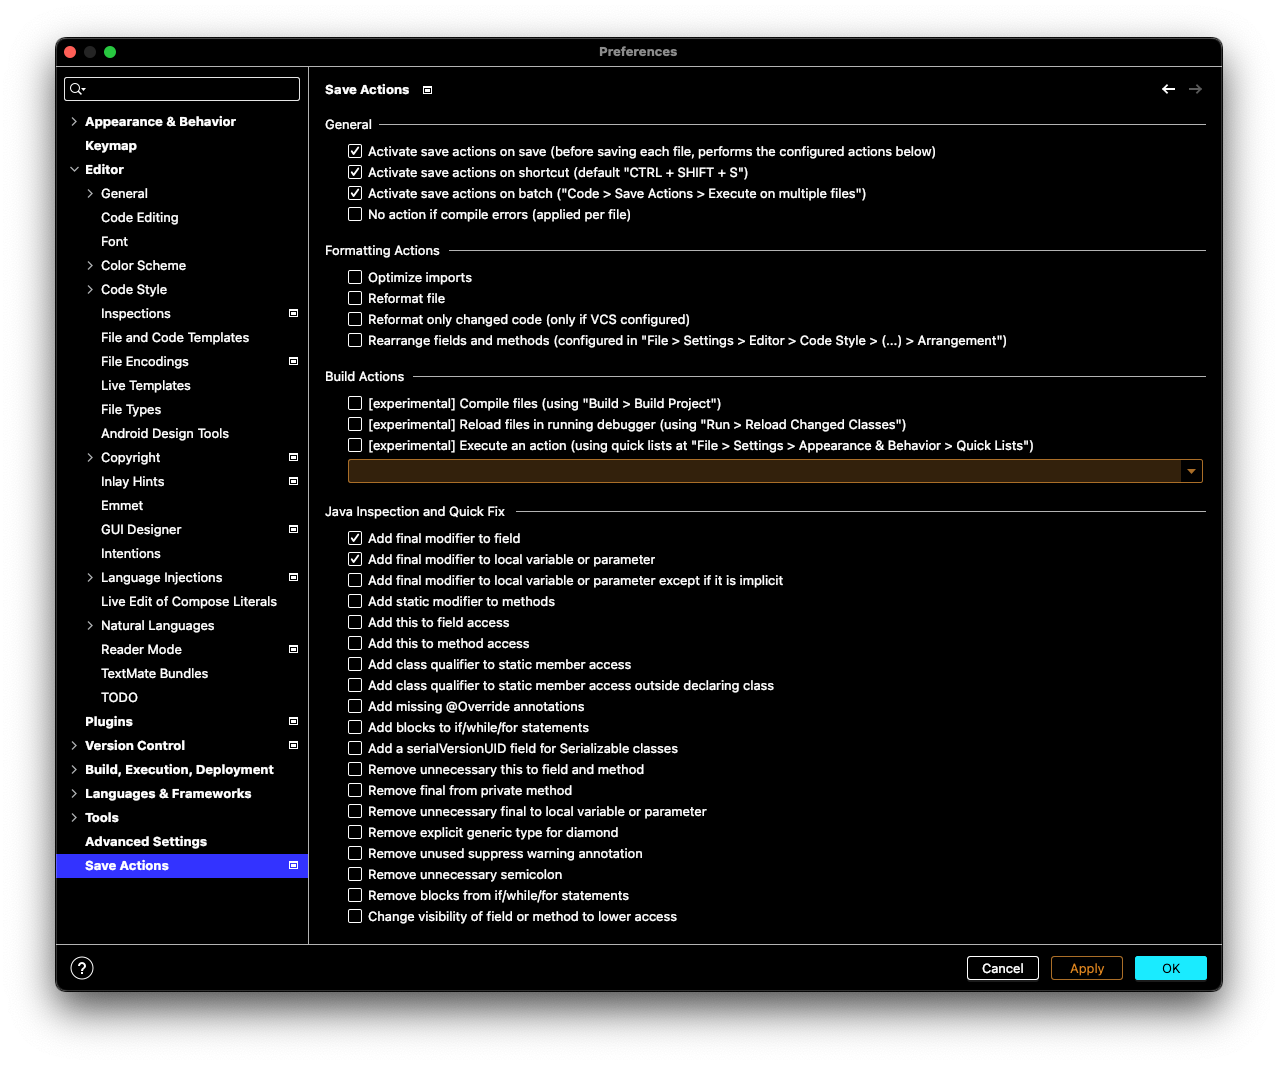The width and height of the screenshot is (1278, 1065).
Task: Click the Apply button
Action: tap(1086, 968)
